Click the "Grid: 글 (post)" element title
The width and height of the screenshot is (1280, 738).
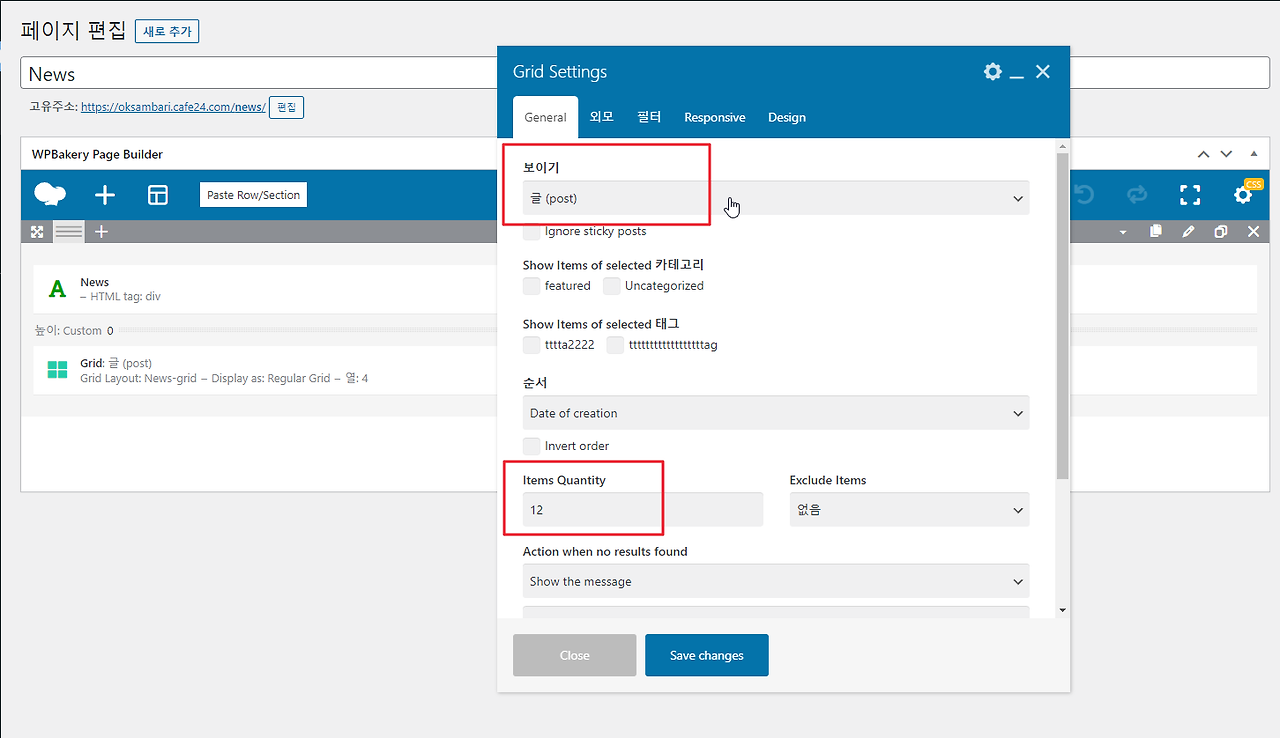pyautogui.click(x=116, y=363)
